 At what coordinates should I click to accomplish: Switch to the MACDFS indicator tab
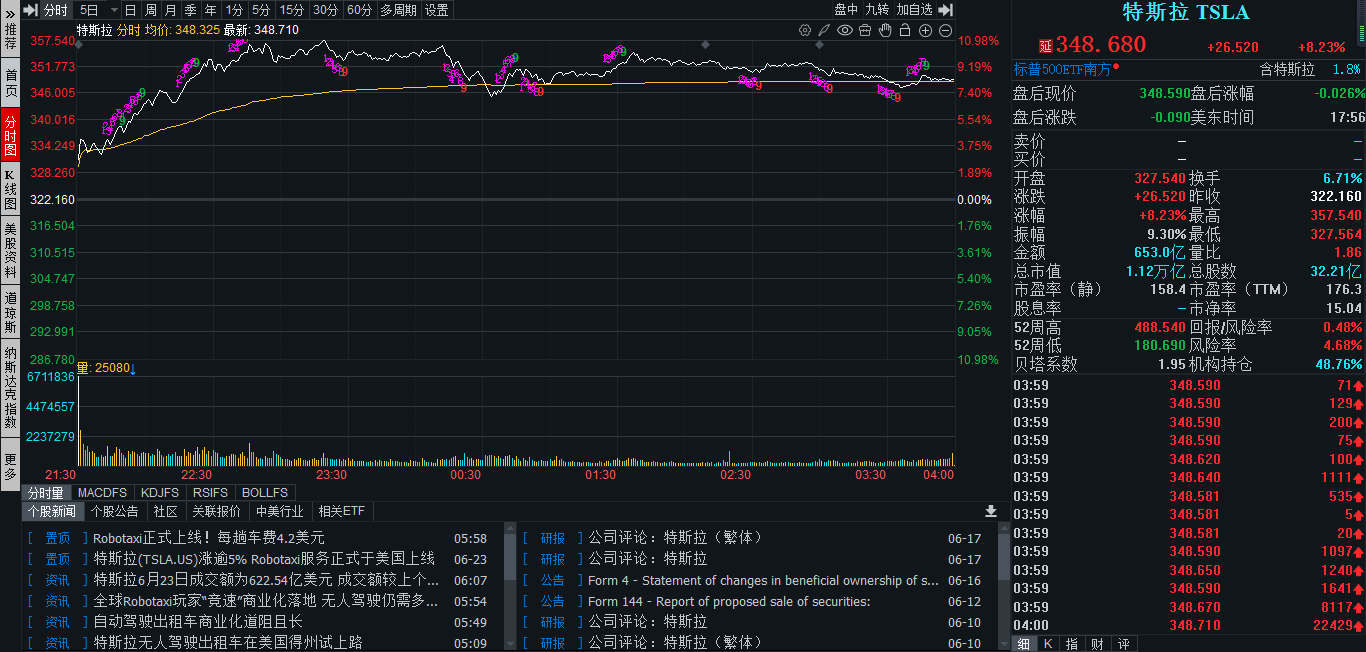coord(103,493)
